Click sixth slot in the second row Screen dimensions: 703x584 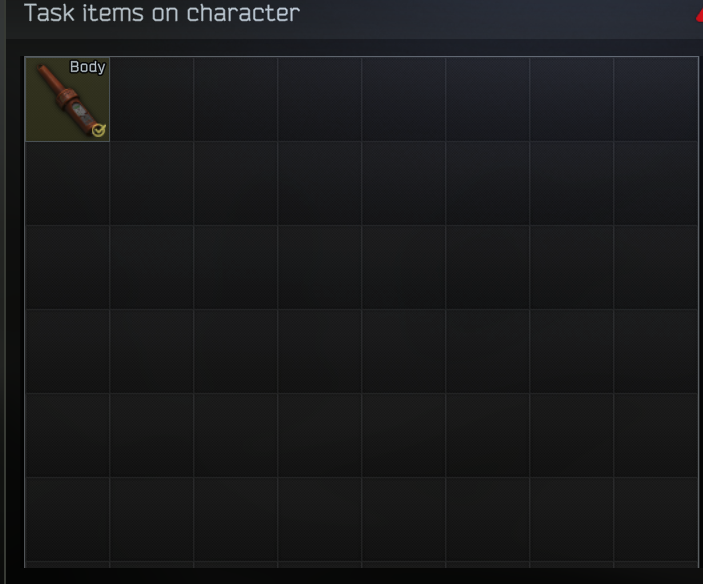point(487,183)
